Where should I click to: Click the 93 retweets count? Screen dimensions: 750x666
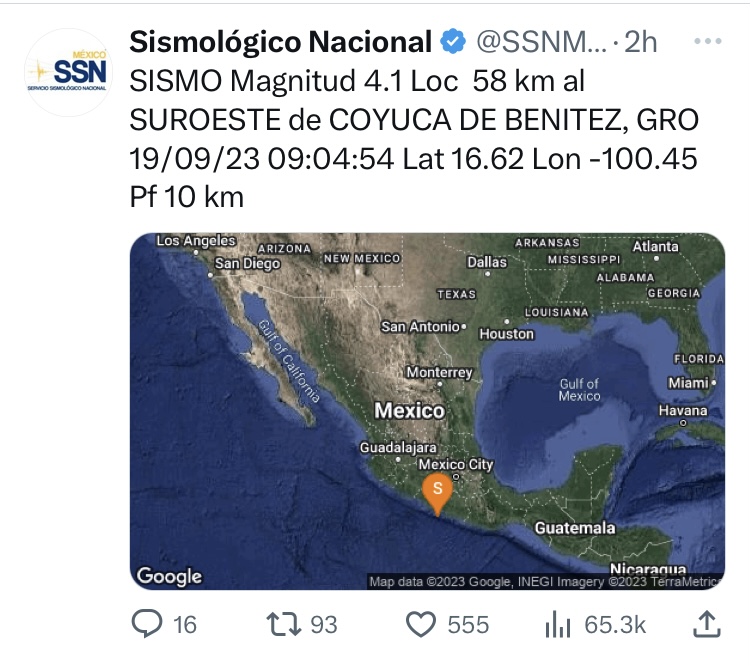tap(324, 625)
